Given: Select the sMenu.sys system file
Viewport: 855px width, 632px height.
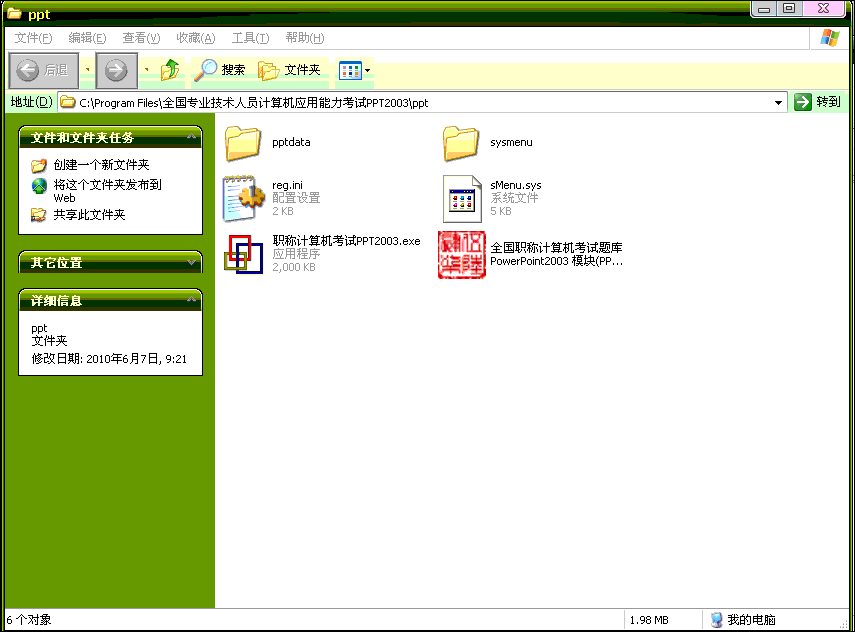Looking at the screenshot, I should [x=461, y=198].
